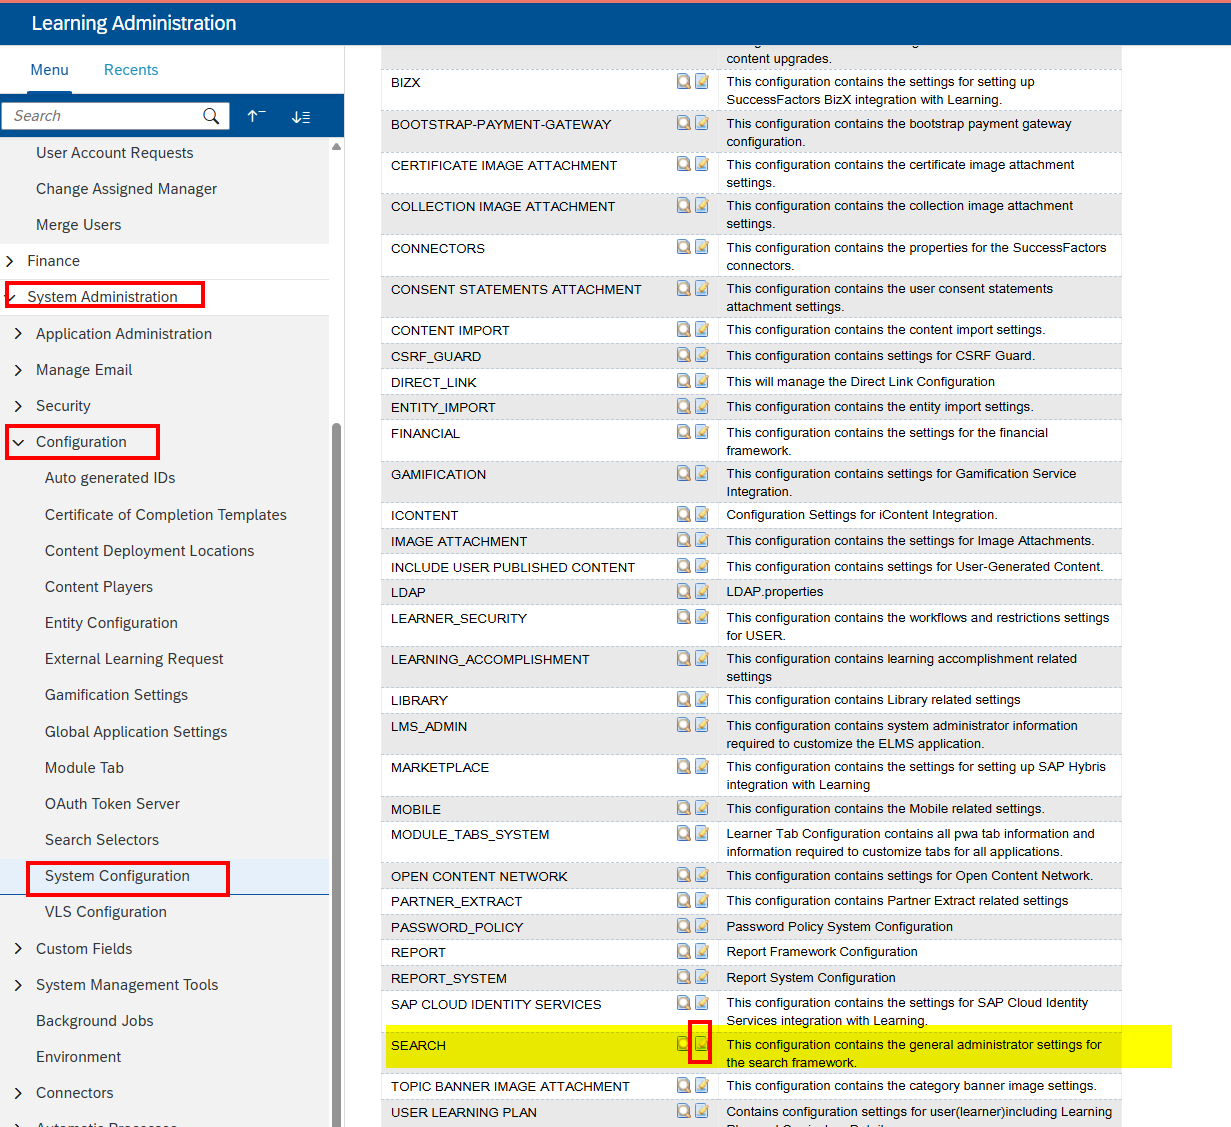Click the expand all menu icon
1231x1127 pixels.
[301, 117]
